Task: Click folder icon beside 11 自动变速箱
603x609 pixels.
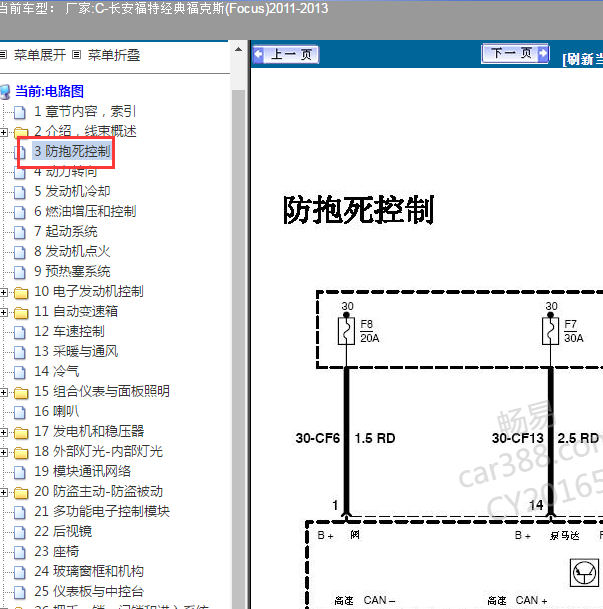Action: click(21, 313)
